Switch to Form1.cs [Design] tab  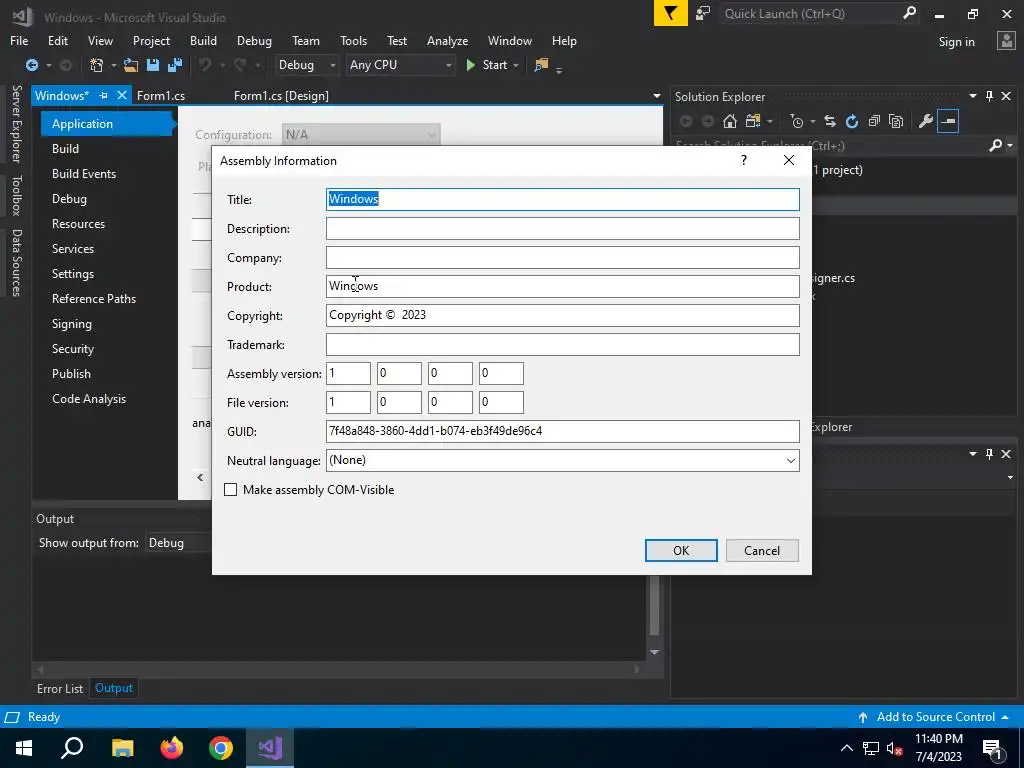(x=281, y=95)
